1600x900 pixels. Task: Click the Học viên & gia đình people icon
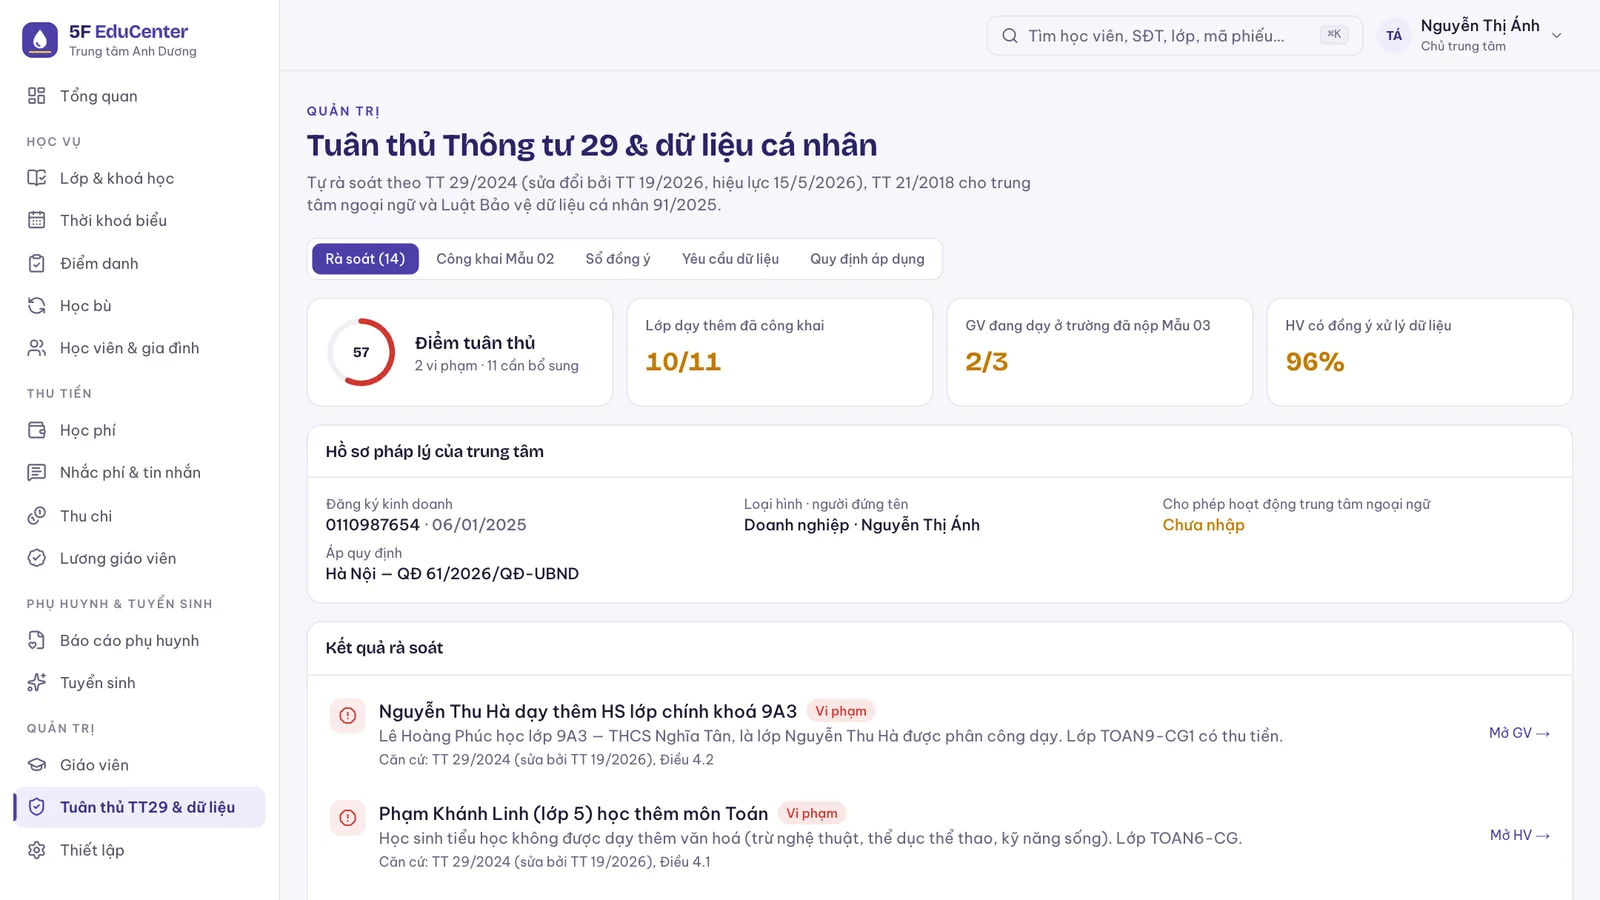click(x=37, y=348)
